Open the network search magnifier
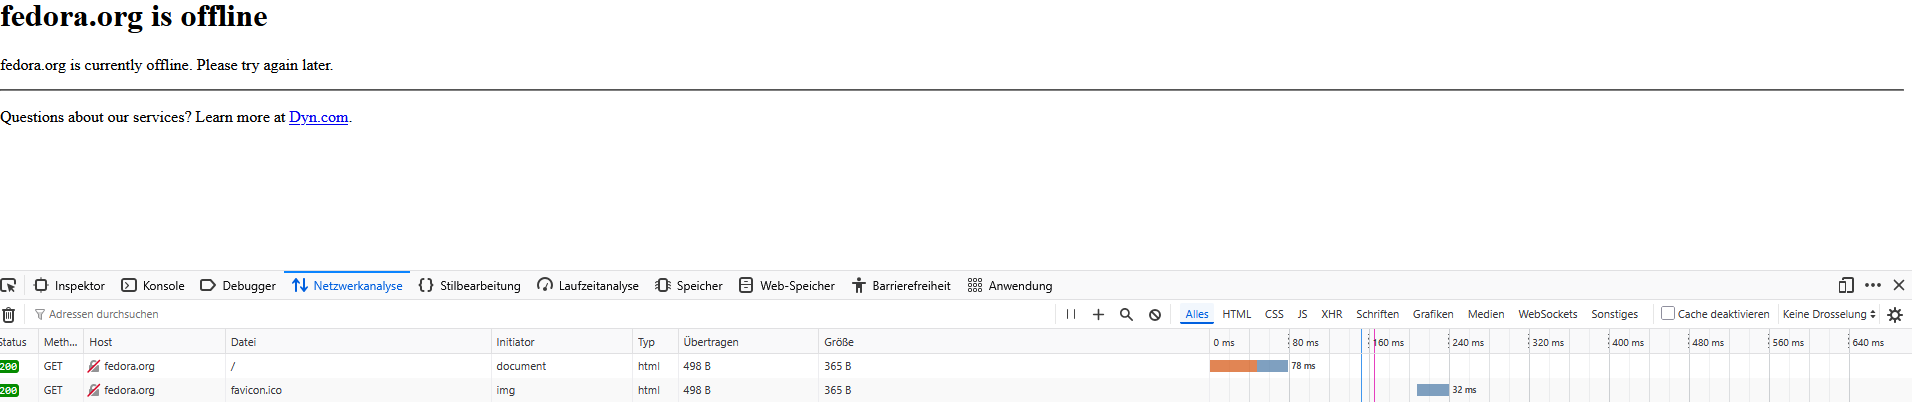Viewport: 1912px width, 416px height. coord(1126,314)
